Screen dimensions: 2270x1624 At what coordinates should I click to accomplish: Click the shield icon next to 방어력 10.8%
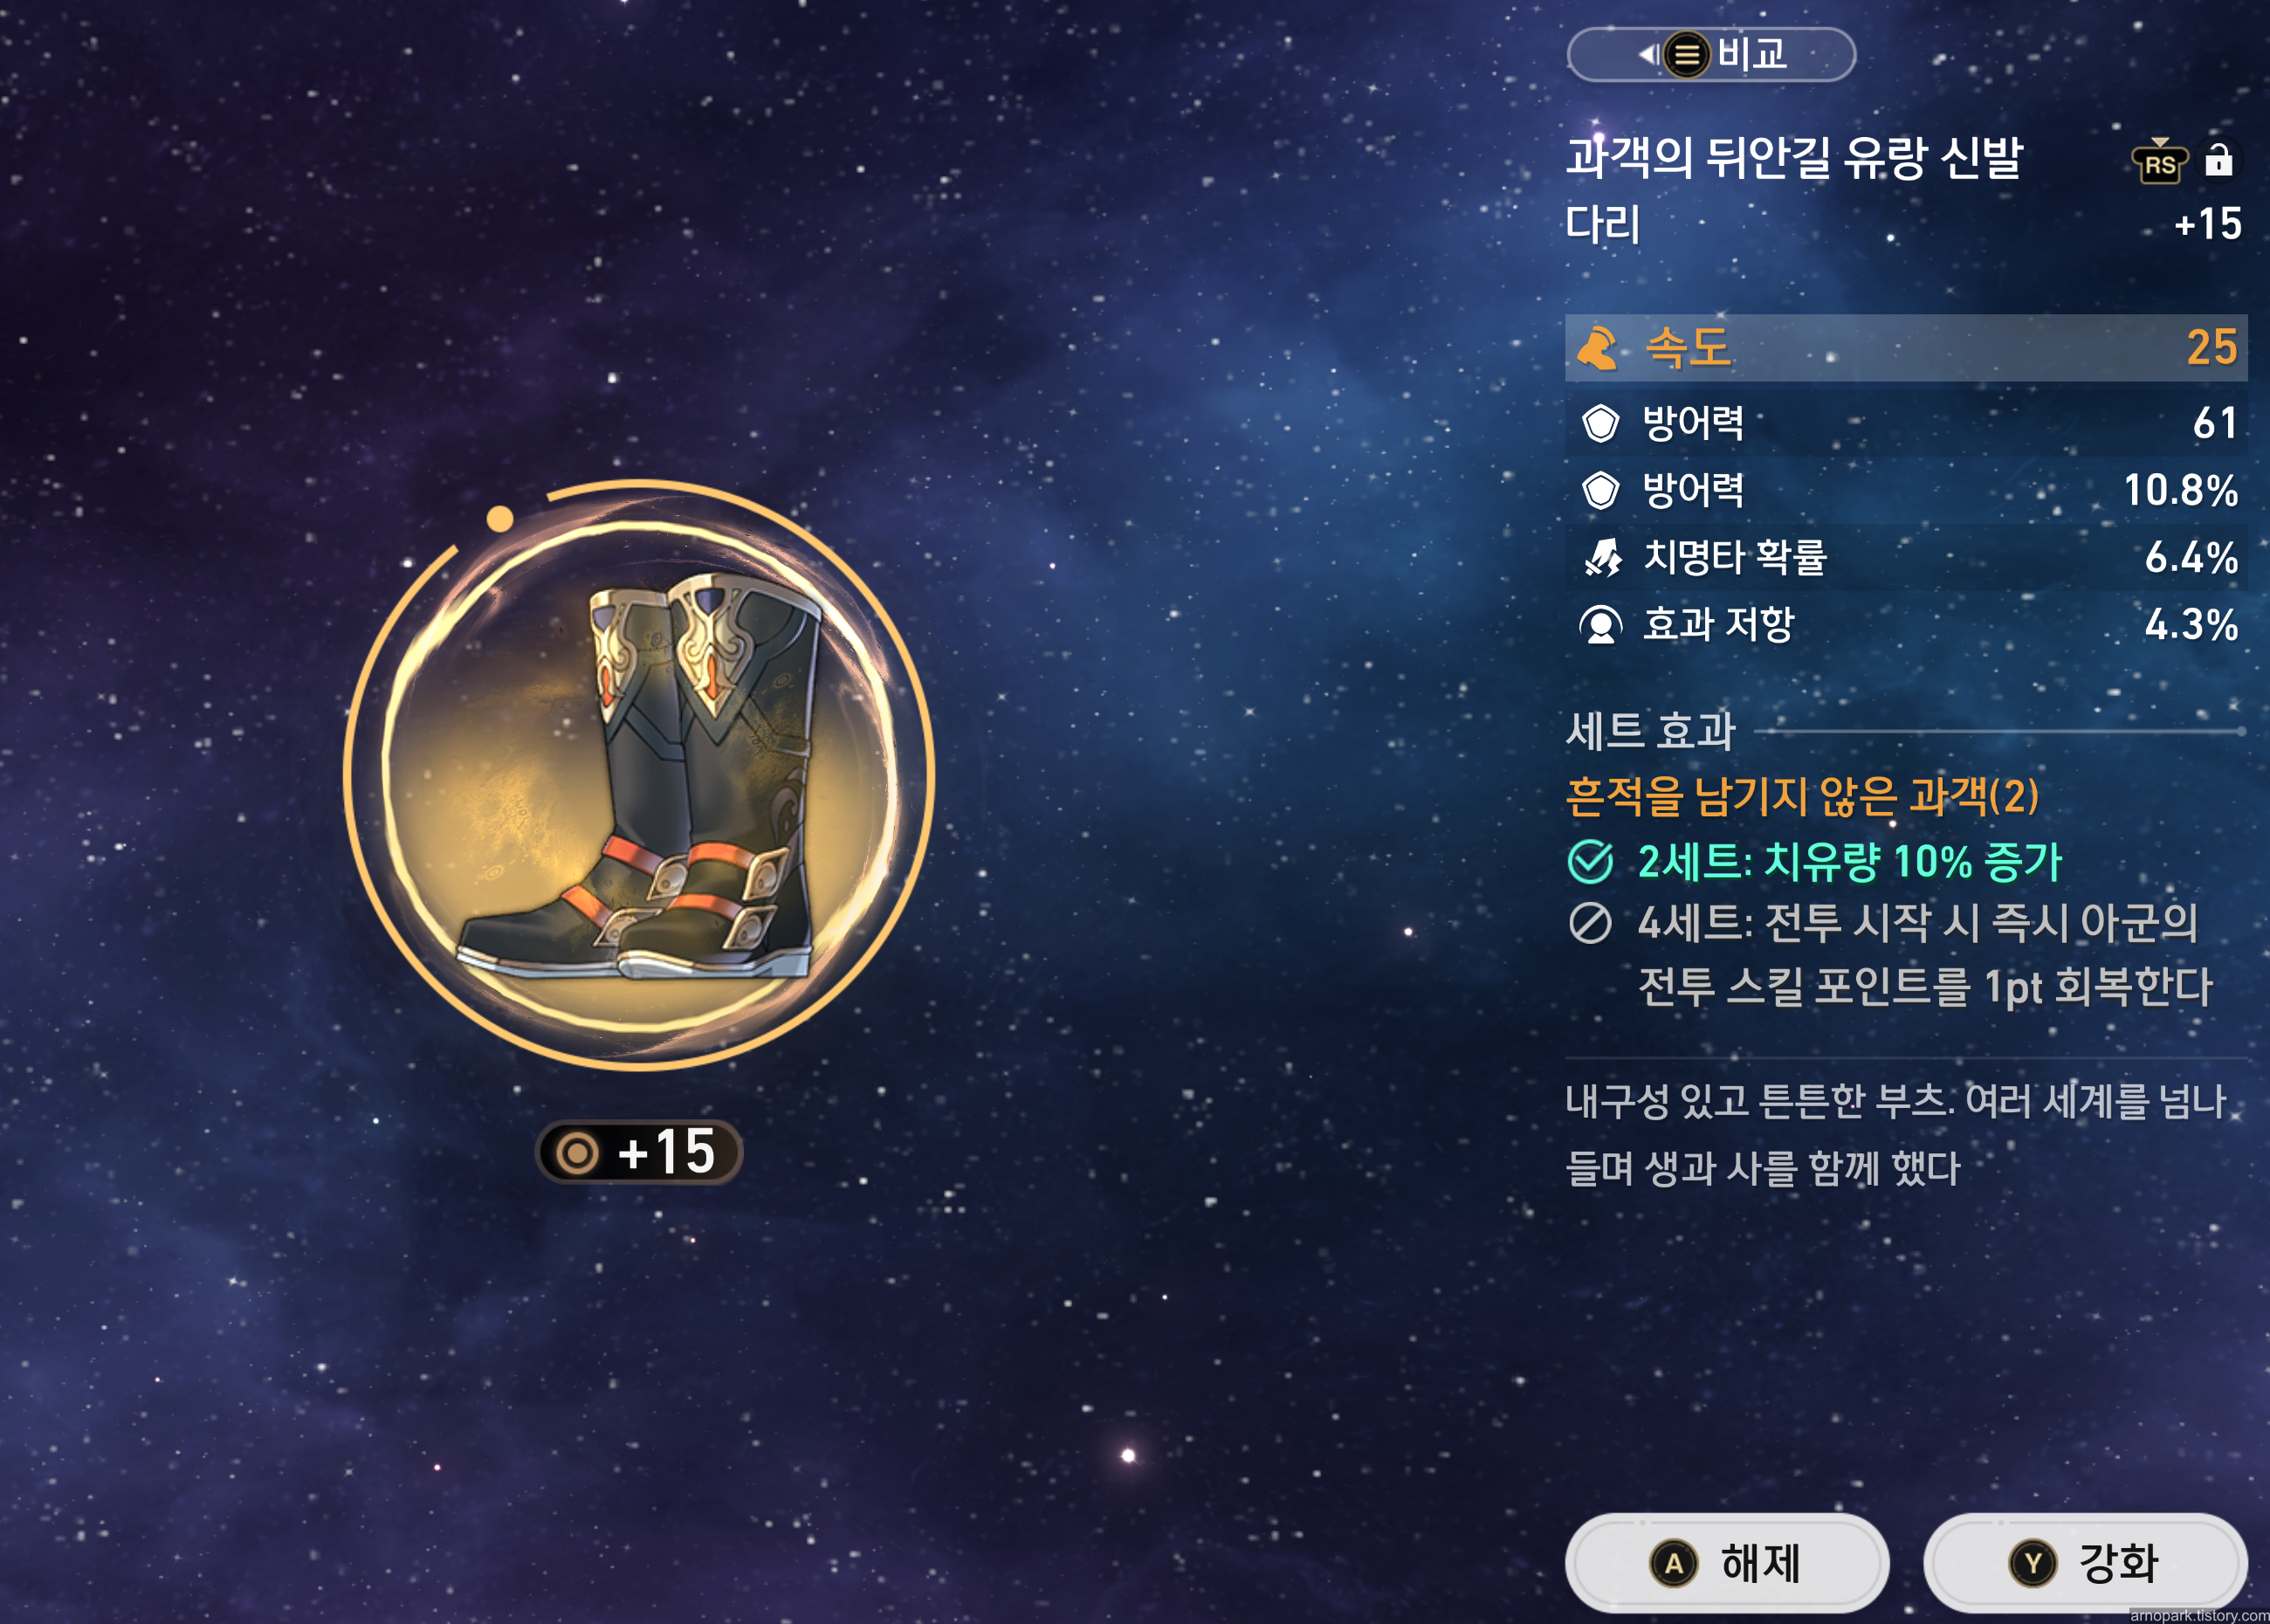tap(1600, 490)
